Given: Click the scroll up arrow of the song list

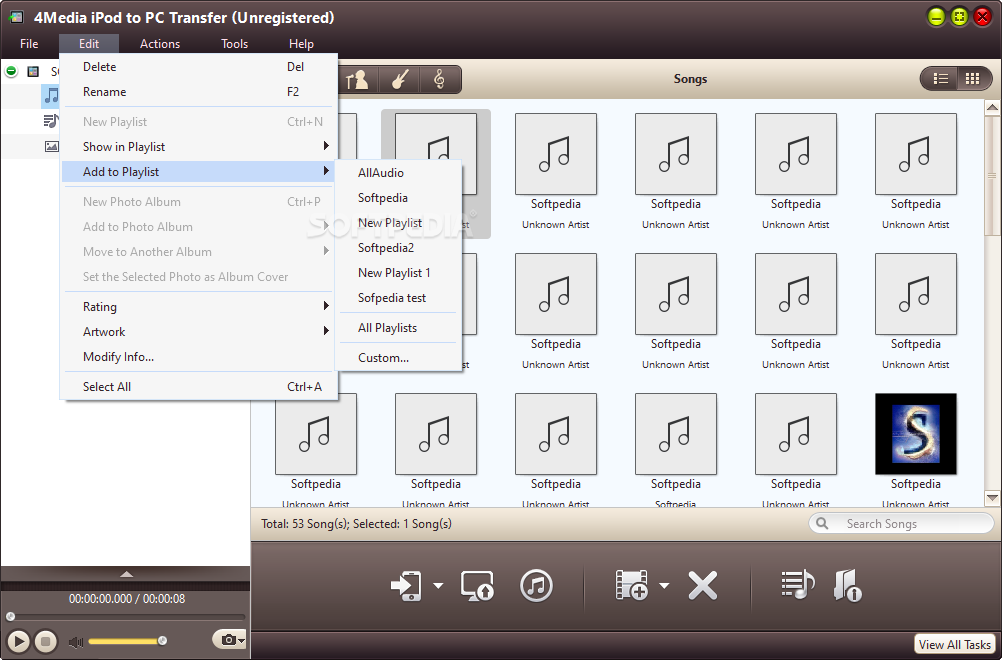Looking at the screenshot, I should (x=992, y=108).
